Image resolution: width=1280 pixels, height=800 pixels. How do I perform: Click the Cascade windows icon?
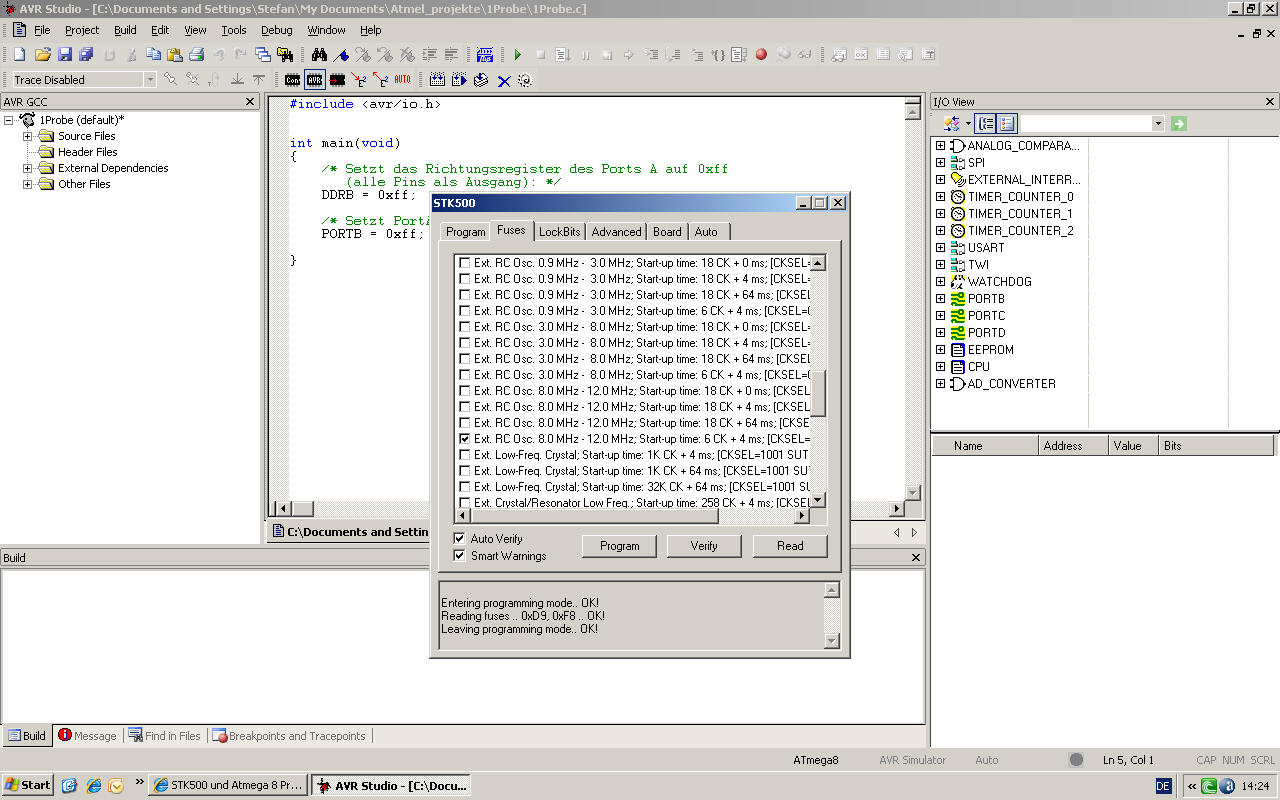coord(263,55)
